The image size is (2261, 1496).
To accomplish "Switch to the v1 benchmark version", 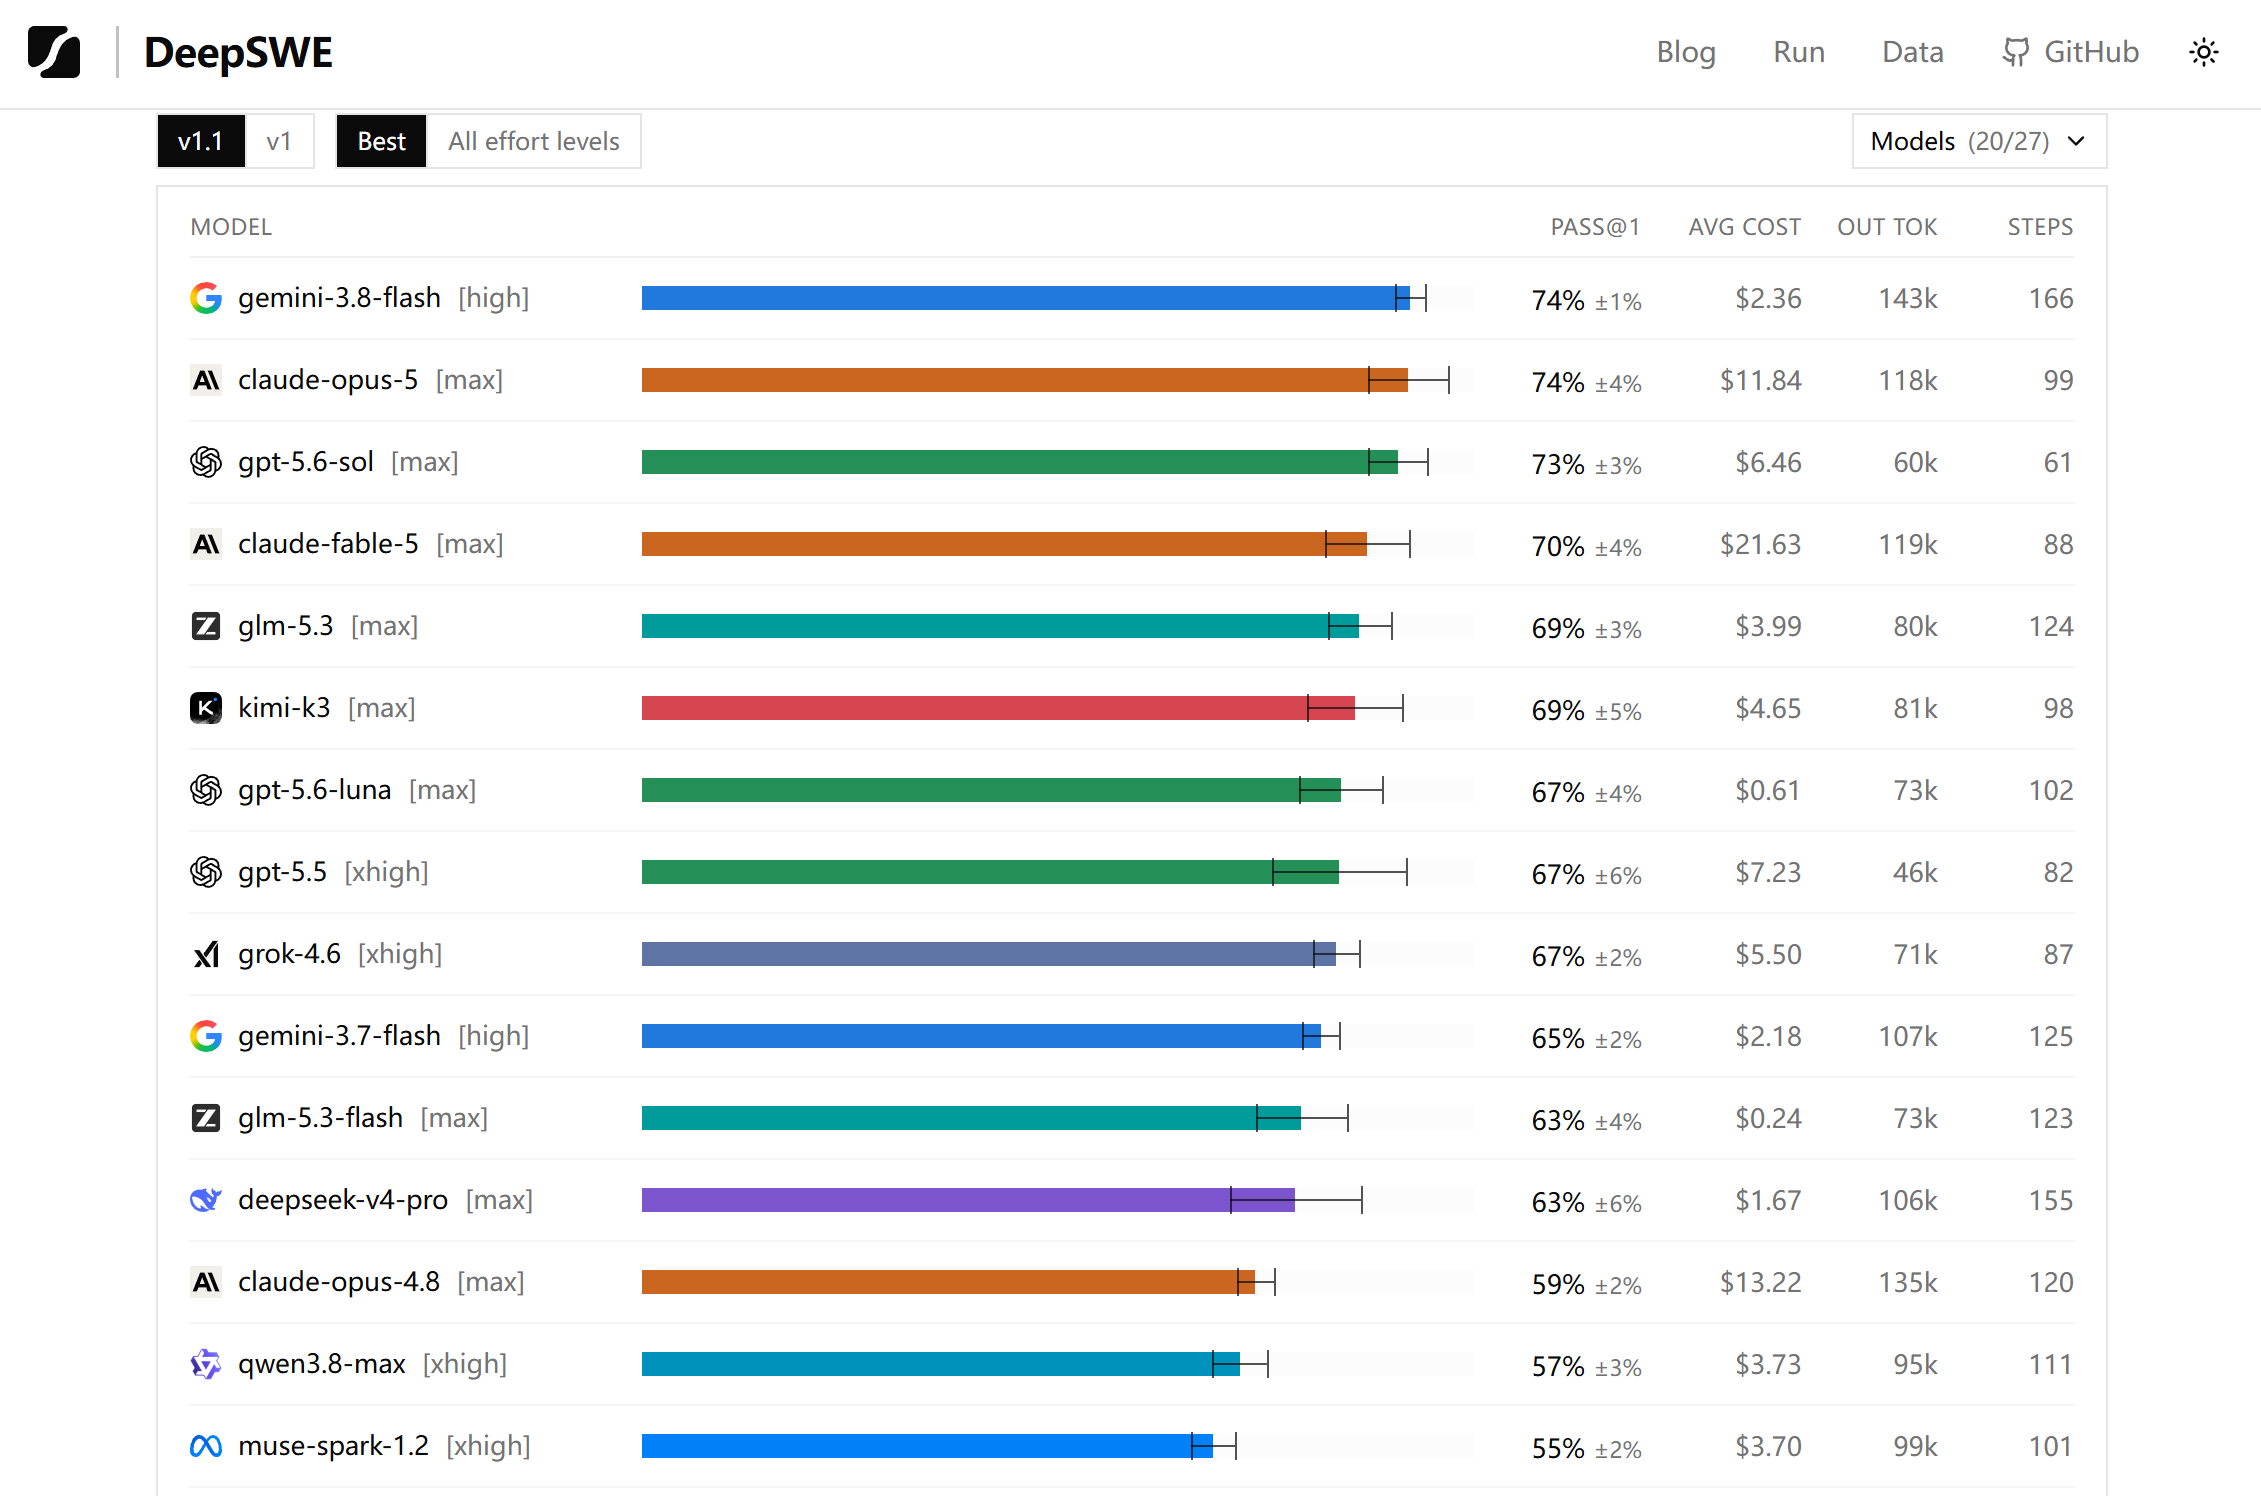I will point(279,141).
